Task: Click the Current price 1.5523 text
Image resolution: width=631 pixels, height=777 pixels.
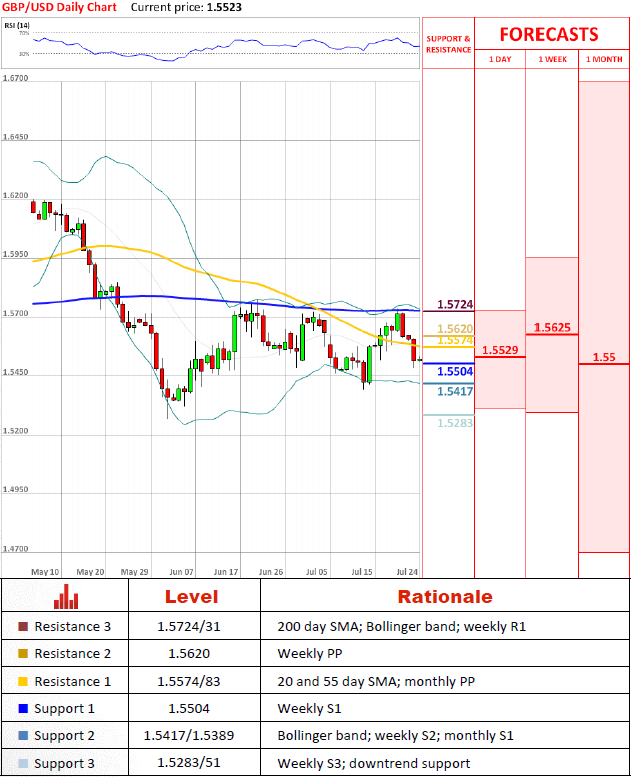Action: 186,7
